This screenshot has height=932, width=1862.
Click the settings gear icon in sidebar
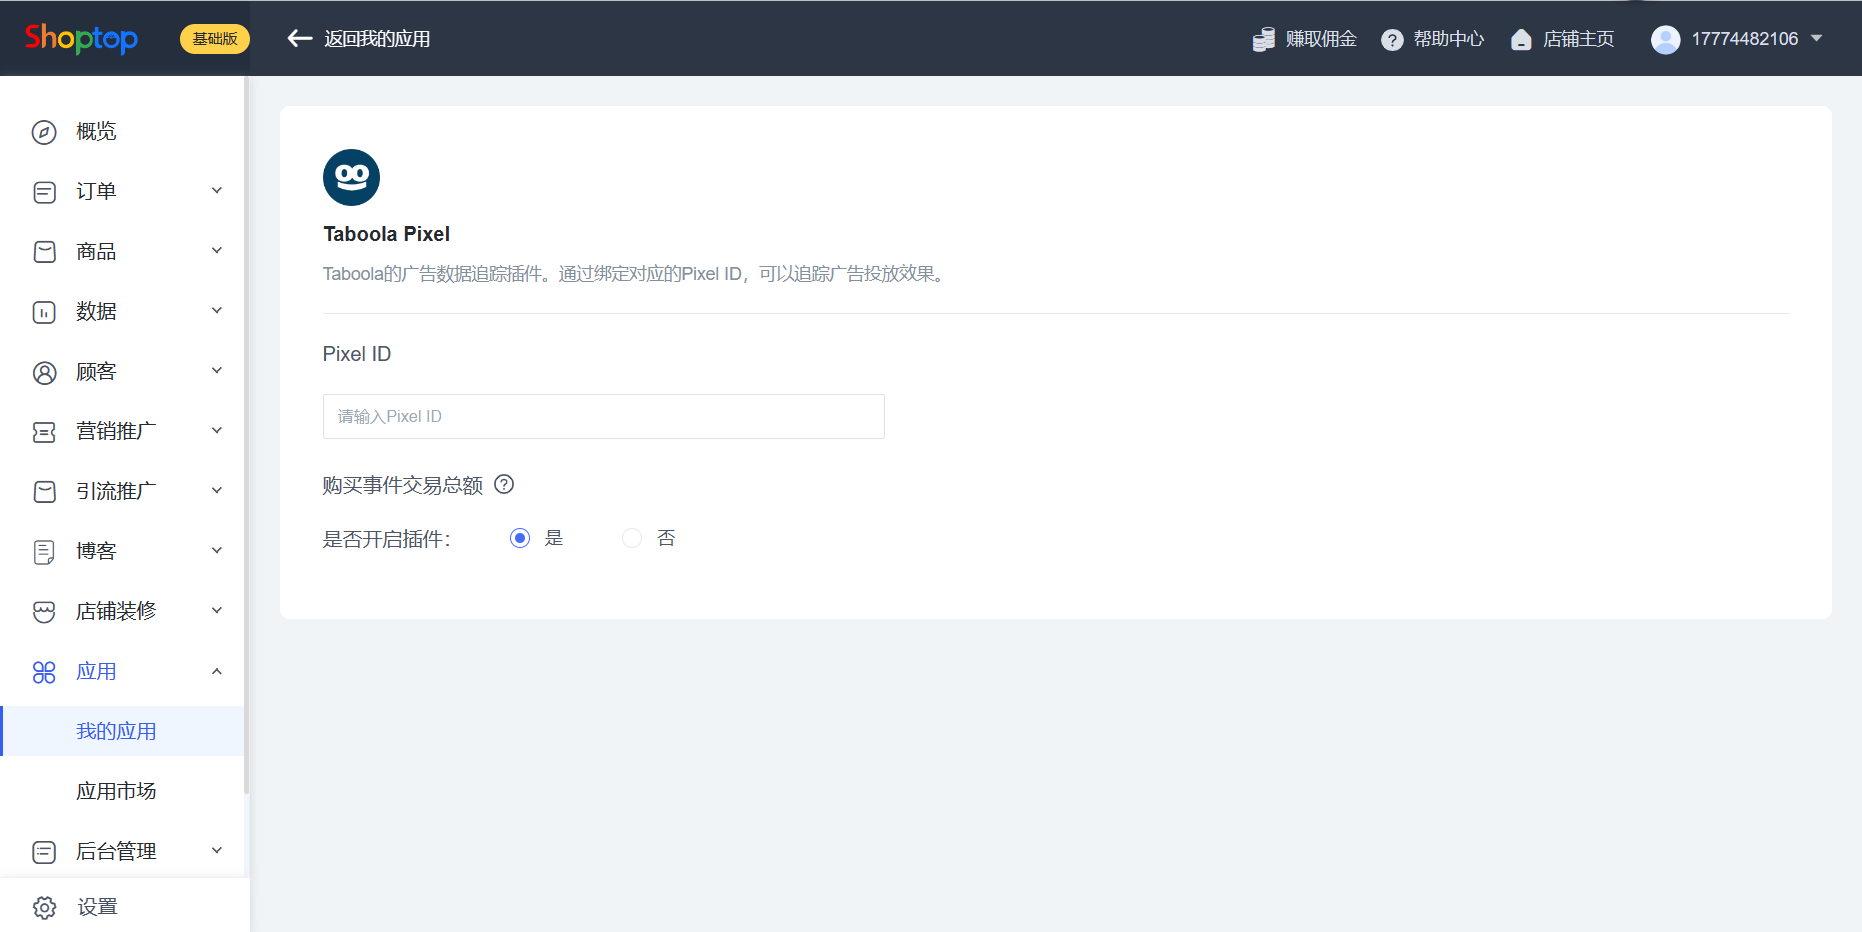click(x=44, y=907)
